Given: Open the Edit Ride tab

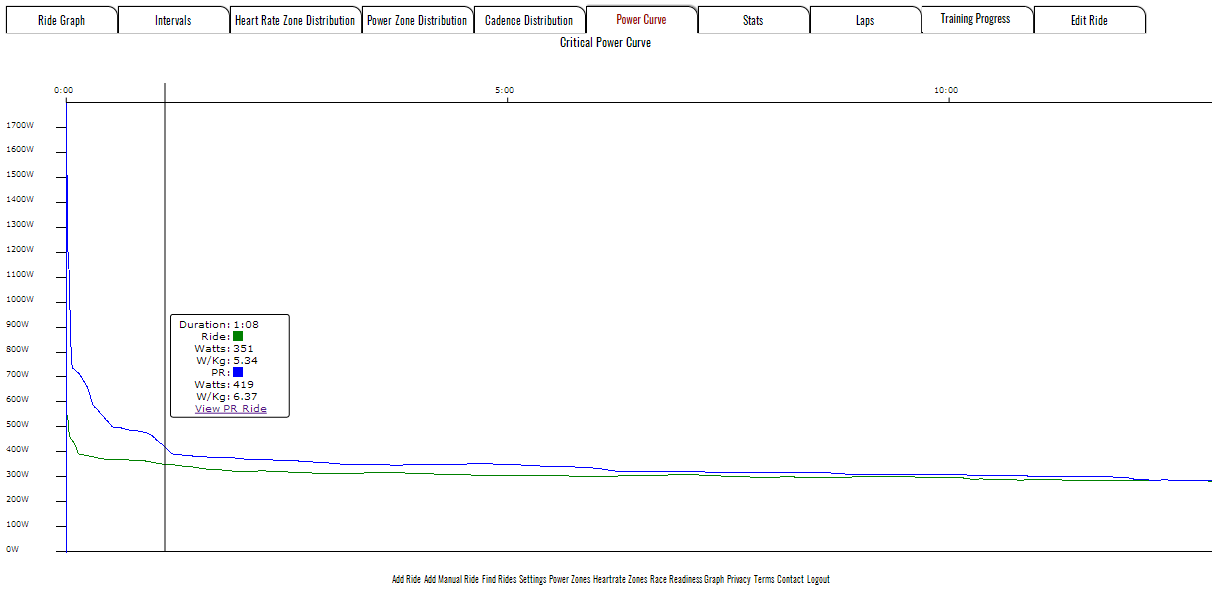Looking at the screenshot, I should [x=1089, y=20].
